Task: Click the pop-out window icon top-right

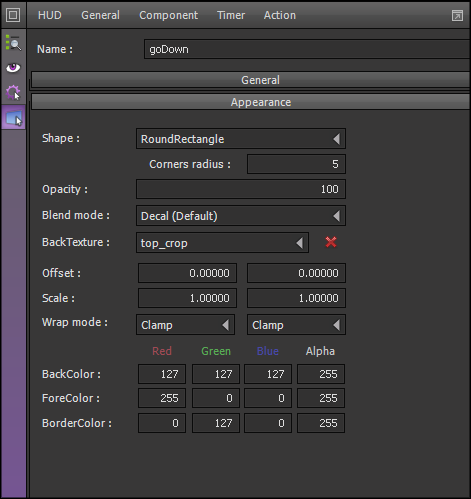Action: click(457, 15)
